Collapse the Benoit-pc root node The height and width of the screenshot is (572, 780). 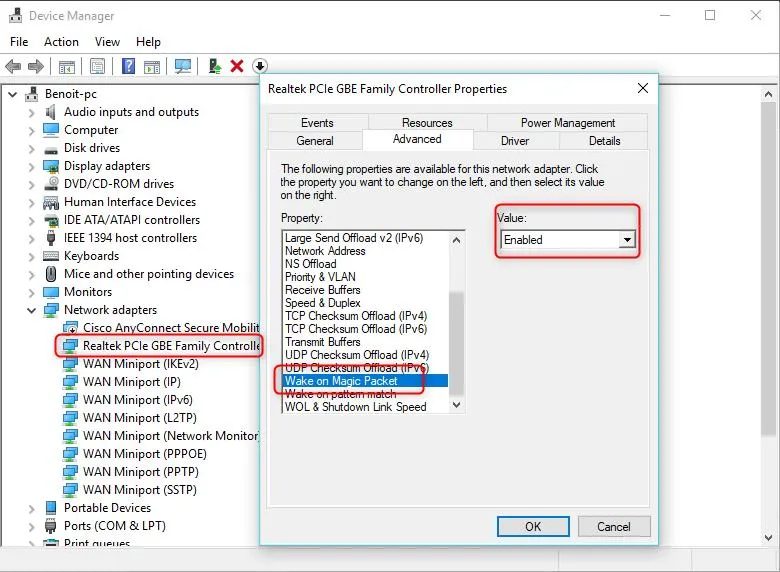click(12, 94)
